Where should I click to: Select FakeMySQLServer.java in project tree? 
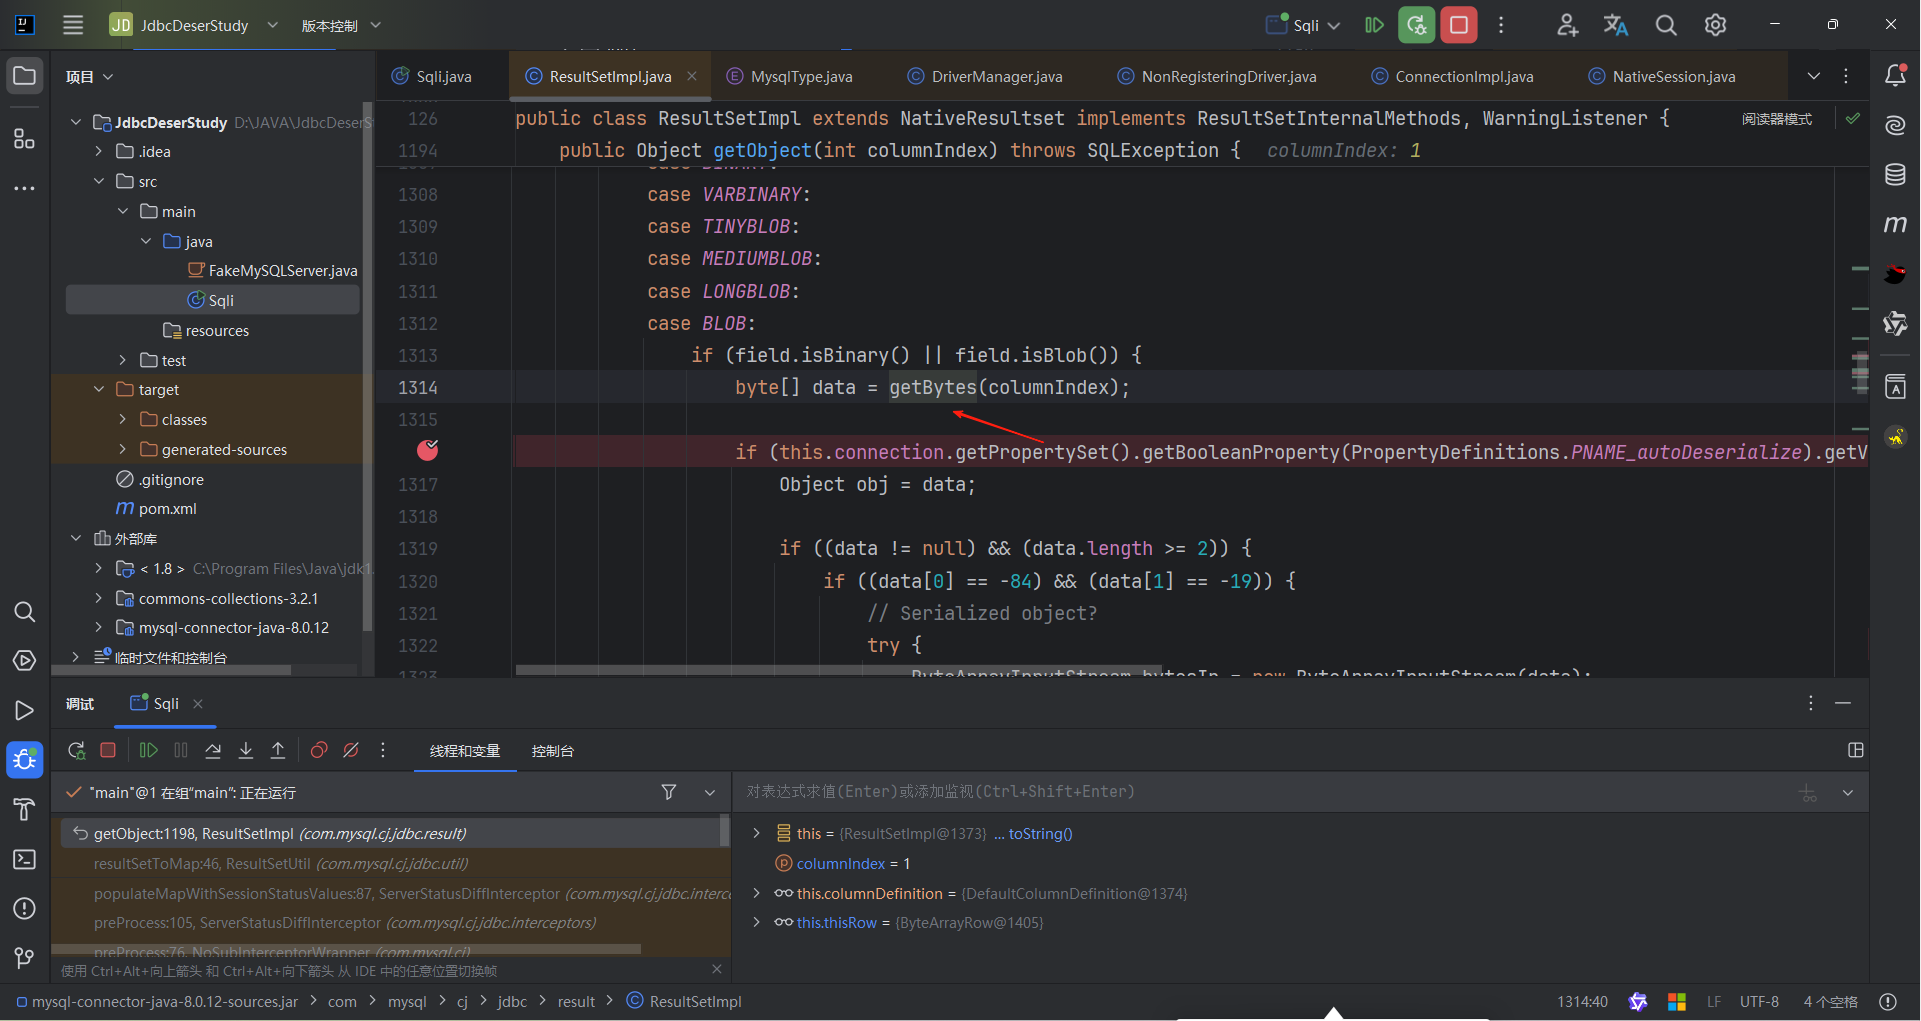[273, 271]
